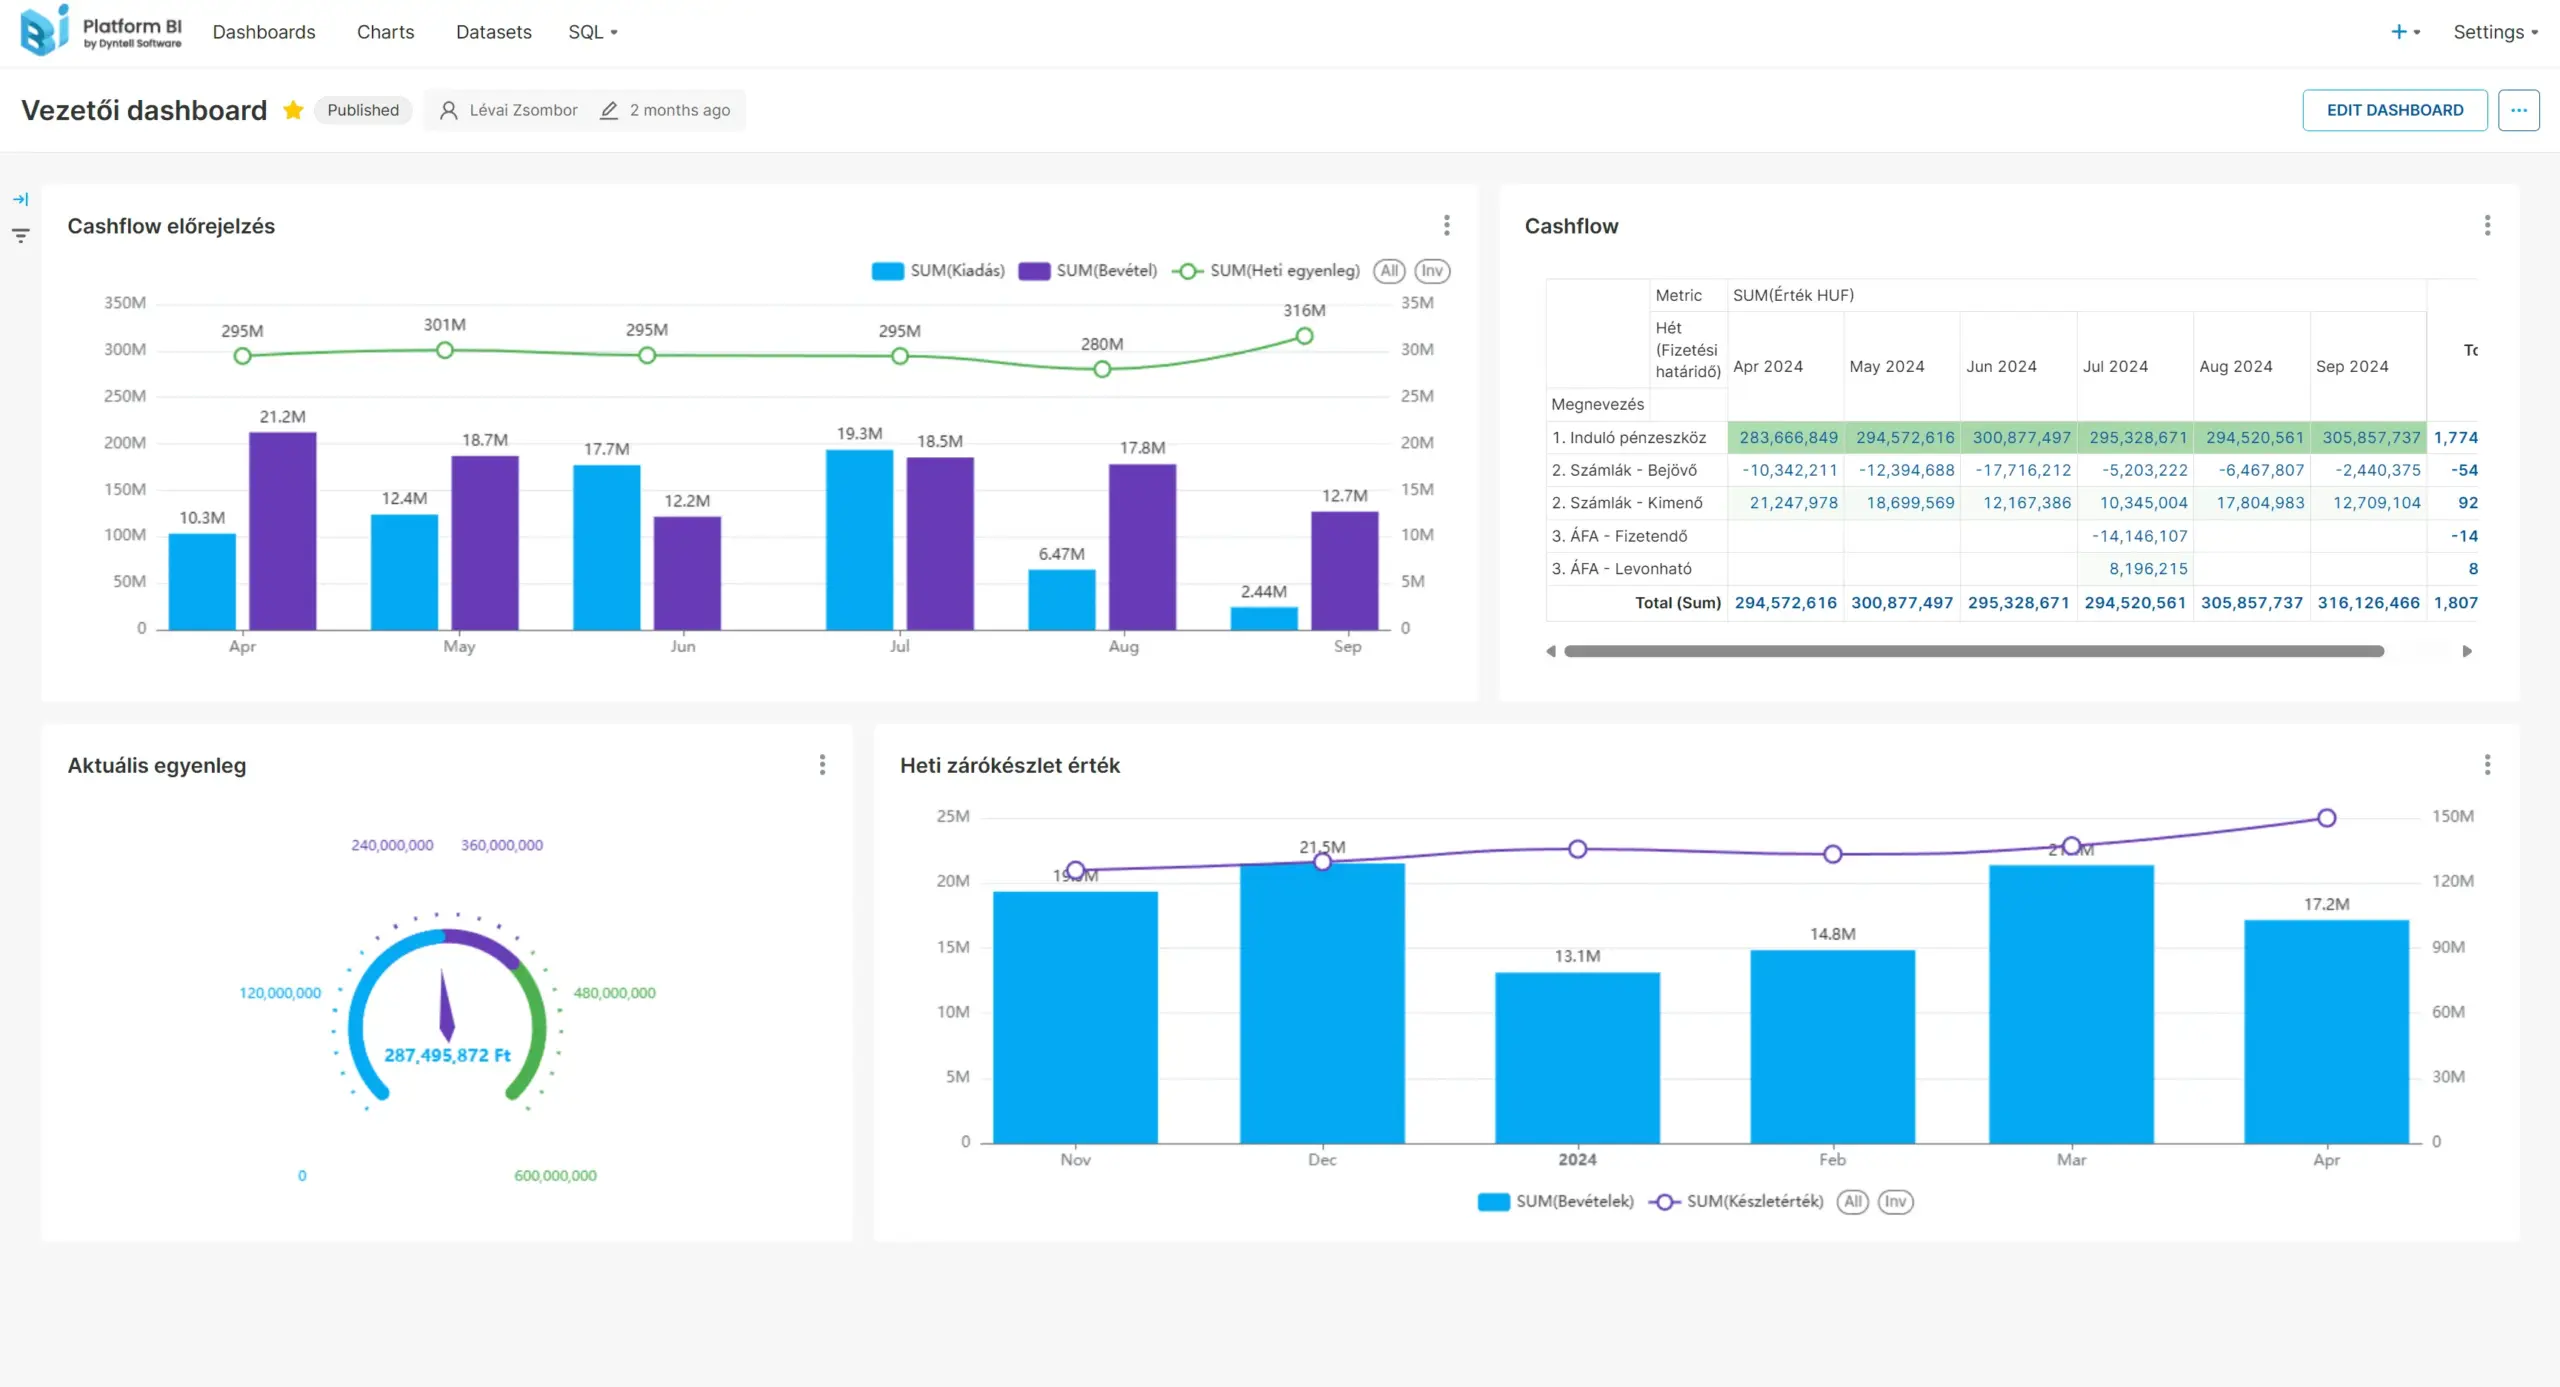Toggle SUM(Kiadás) legend series
The height and width of the screenshot is (1387, 2560).
pos(938,271)
